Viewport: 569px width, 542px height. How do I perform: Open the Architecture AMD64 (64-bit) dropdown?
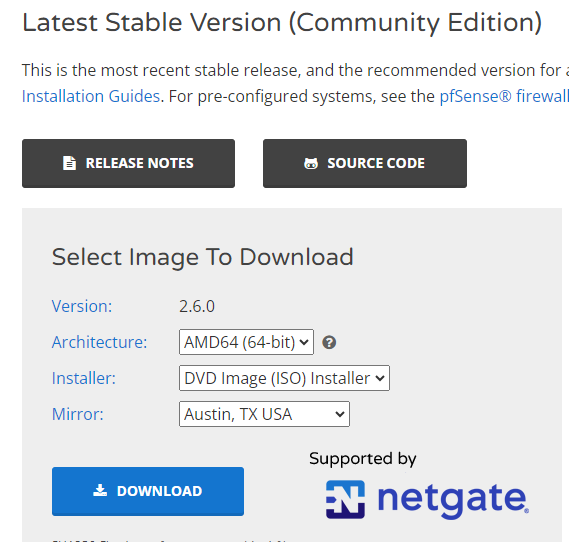click(x=246, y=342)
